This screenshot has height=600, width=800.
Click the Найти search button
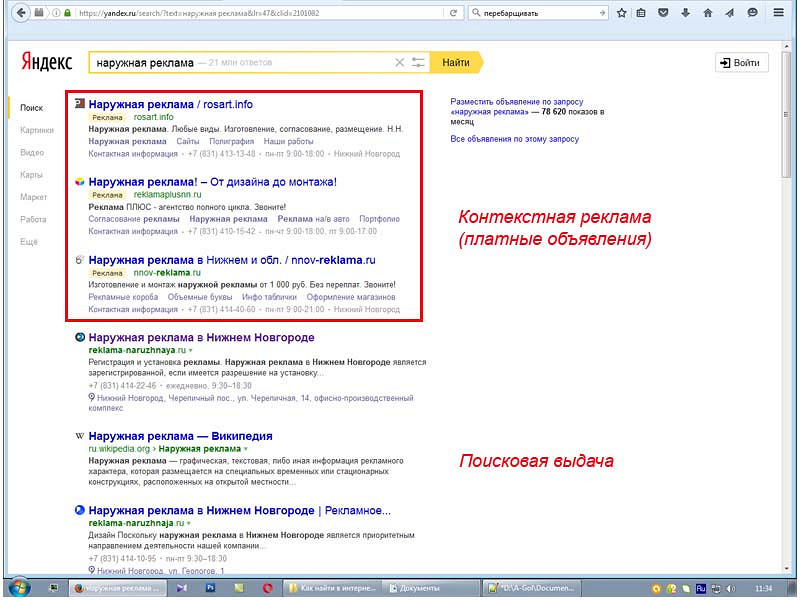(456, 63)
